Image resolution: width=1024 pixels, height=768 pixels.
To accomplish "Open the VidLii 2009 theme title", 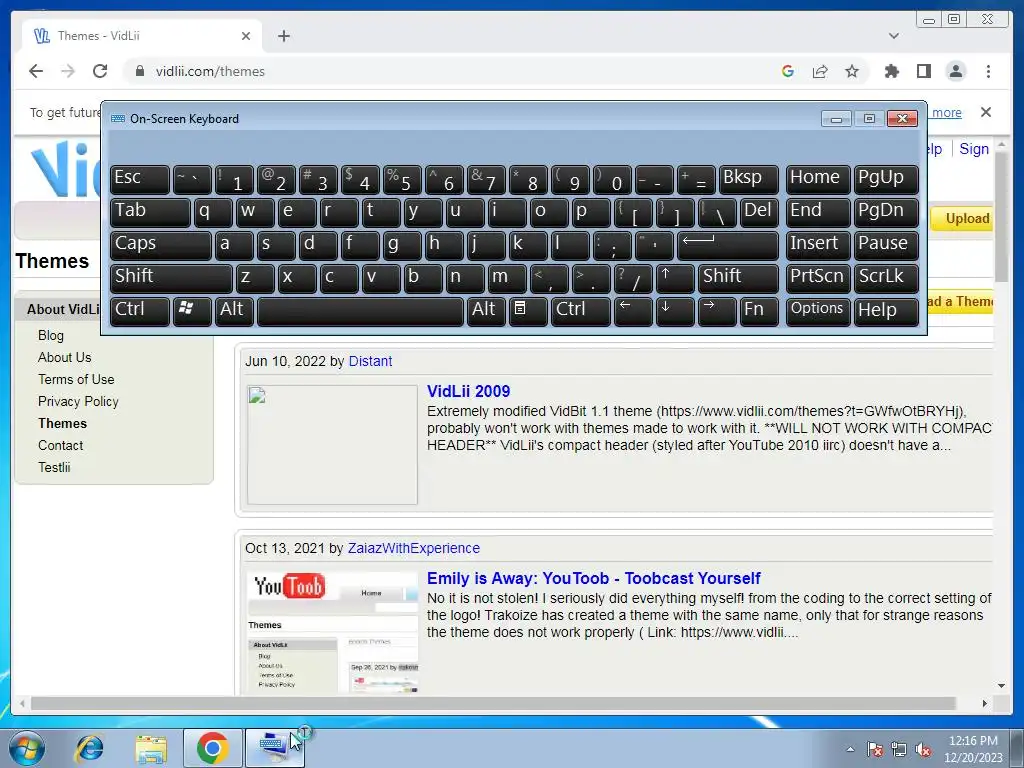I will (x=468, y=391).
